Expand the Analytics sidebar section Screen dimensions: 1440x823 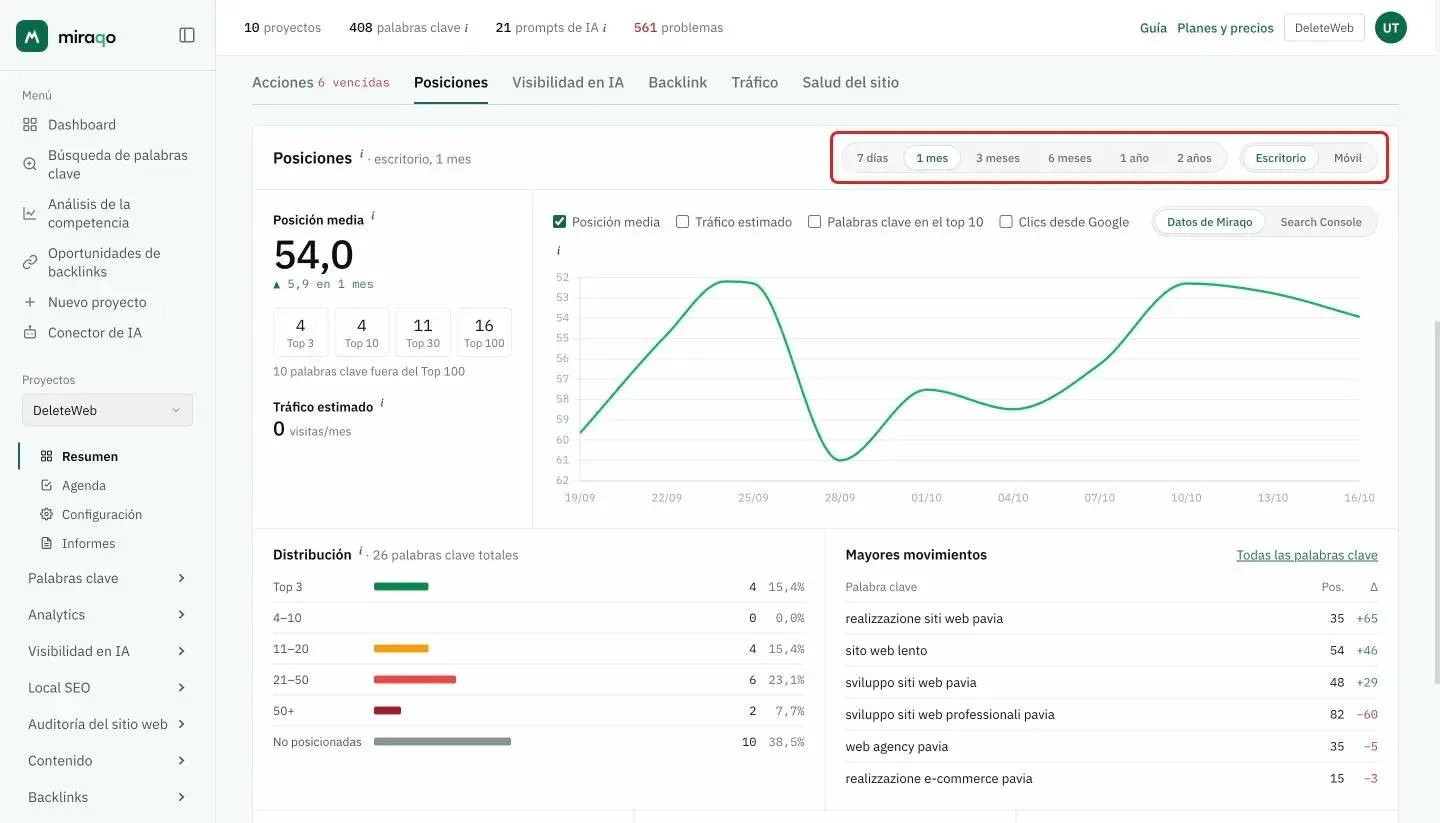point(107,615)
